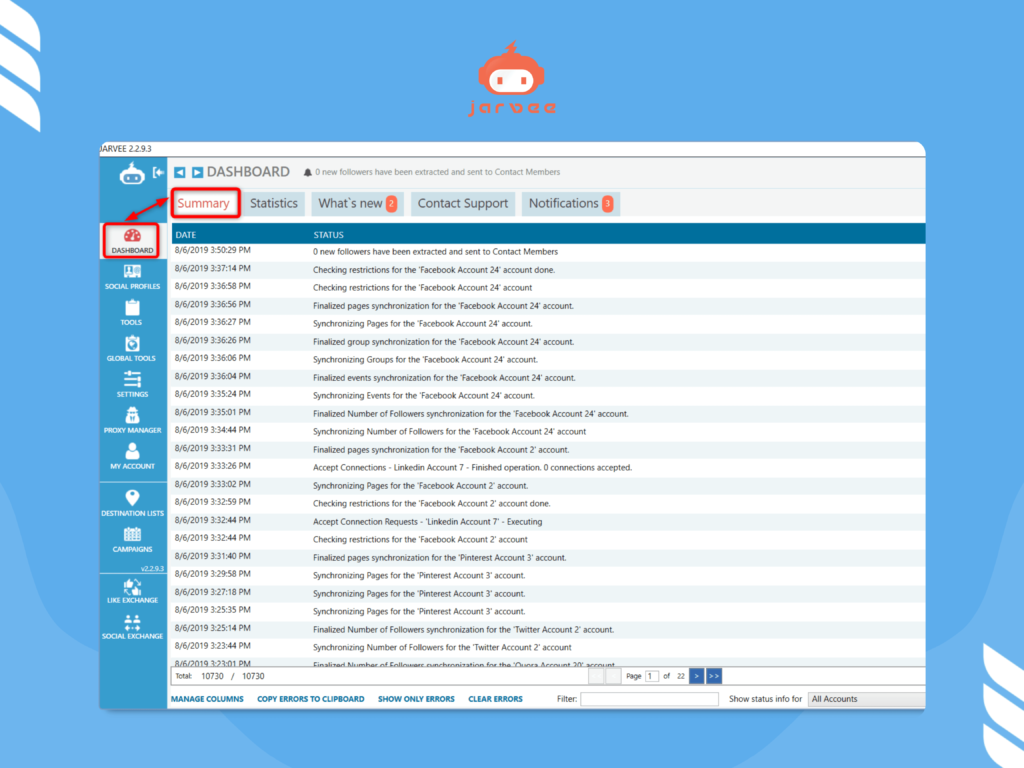1024x768 pixels.
Task: Go to the next page of statuses
Action: (x=697, y=676)
